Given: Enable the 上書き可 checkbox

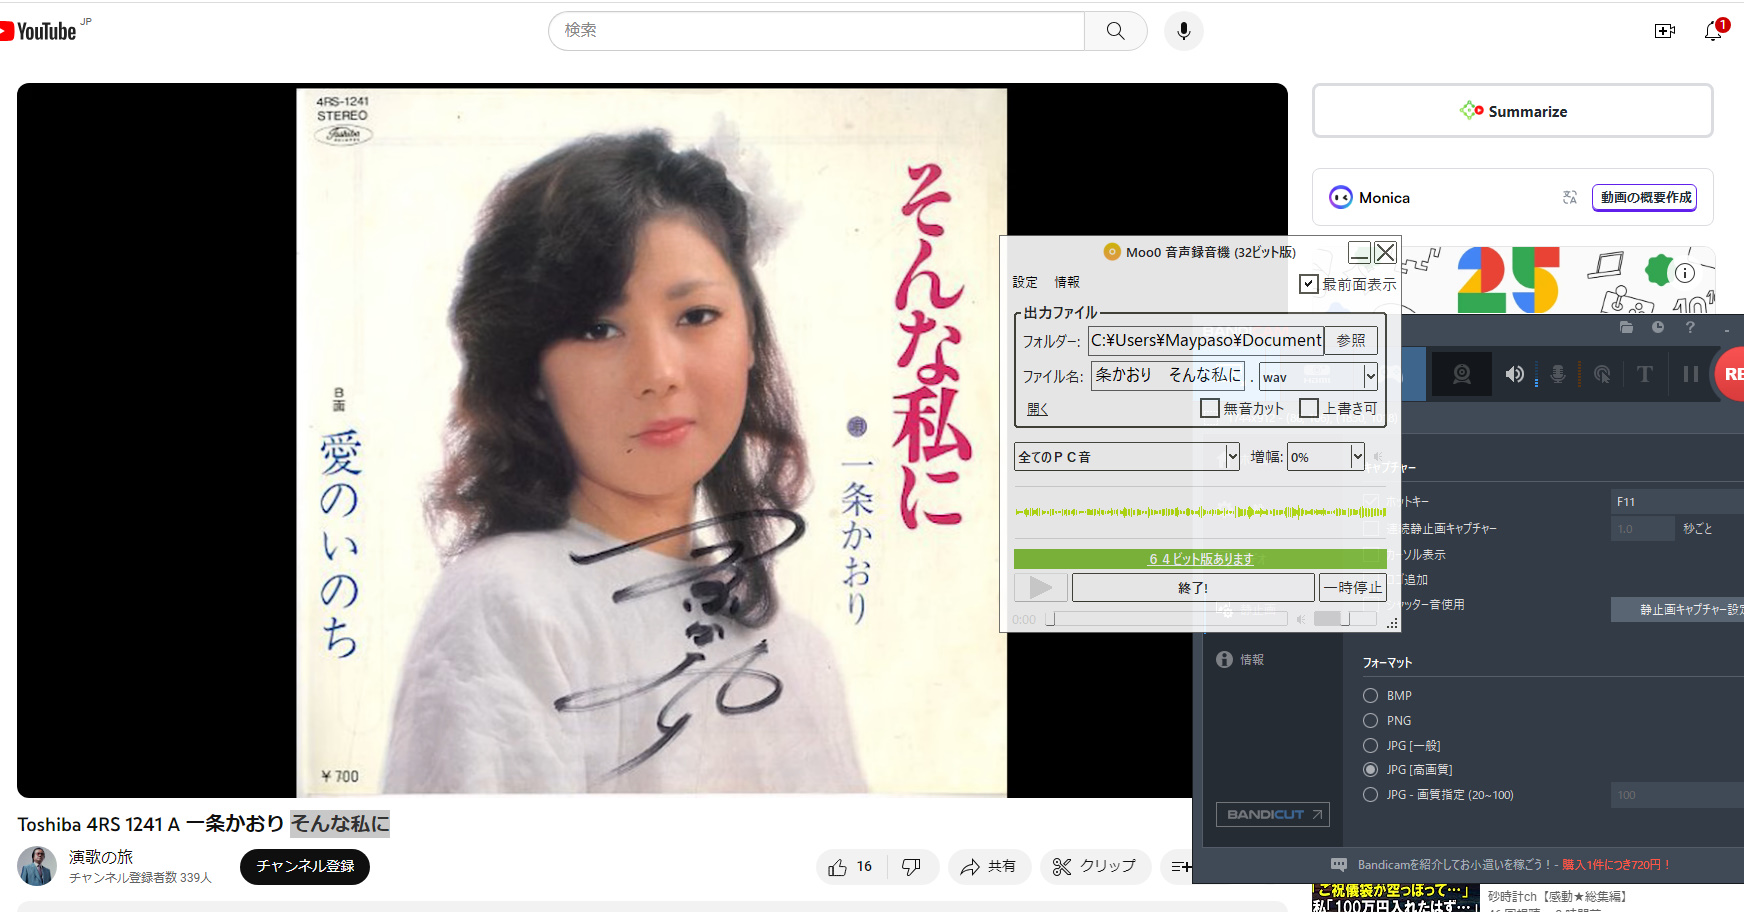Looking at the screenshot, I should click(1309, 408).
